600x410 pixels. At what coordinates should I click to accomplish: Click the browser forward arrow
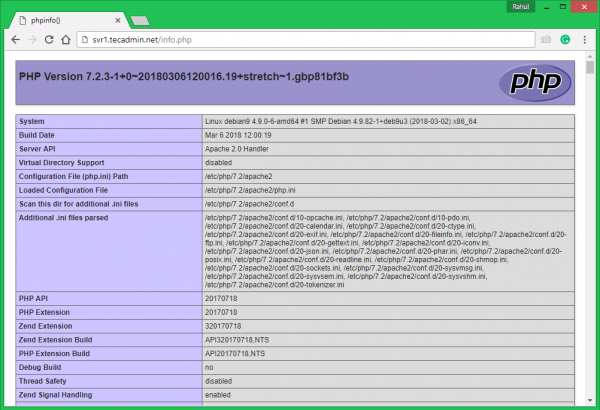click(x=33, y=40)
